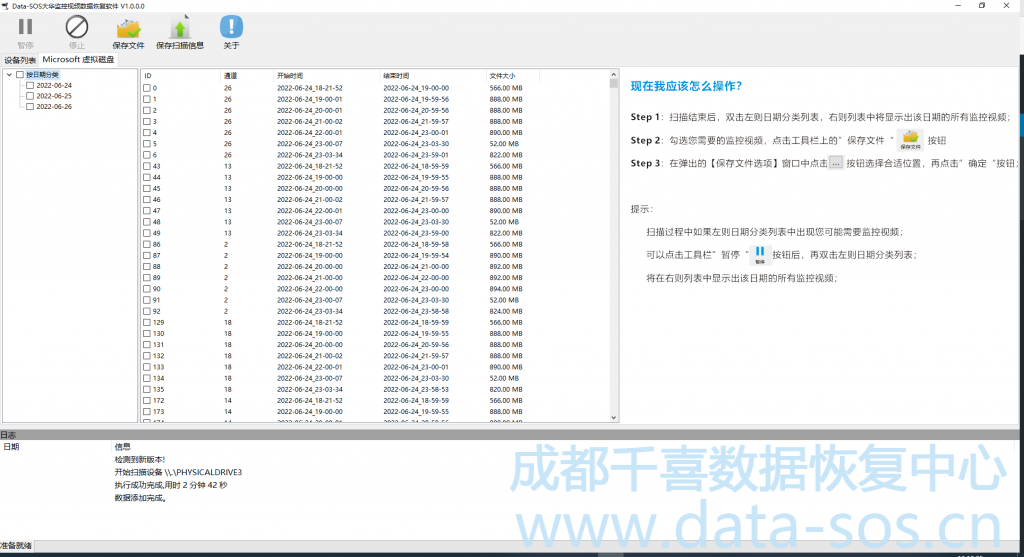
Task: Click log entry about PHYSICALDRIVE3 scan
Action: tap(178, 472)
